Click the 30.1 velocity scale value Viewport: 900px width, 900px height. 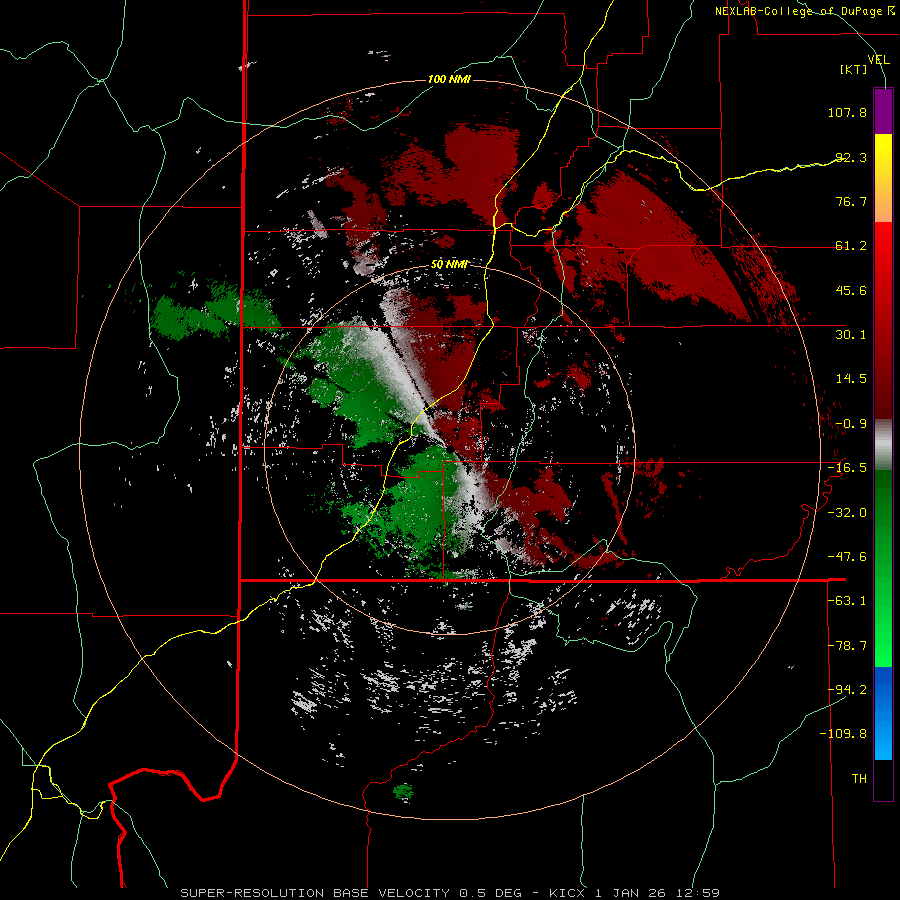click(851, 334)
